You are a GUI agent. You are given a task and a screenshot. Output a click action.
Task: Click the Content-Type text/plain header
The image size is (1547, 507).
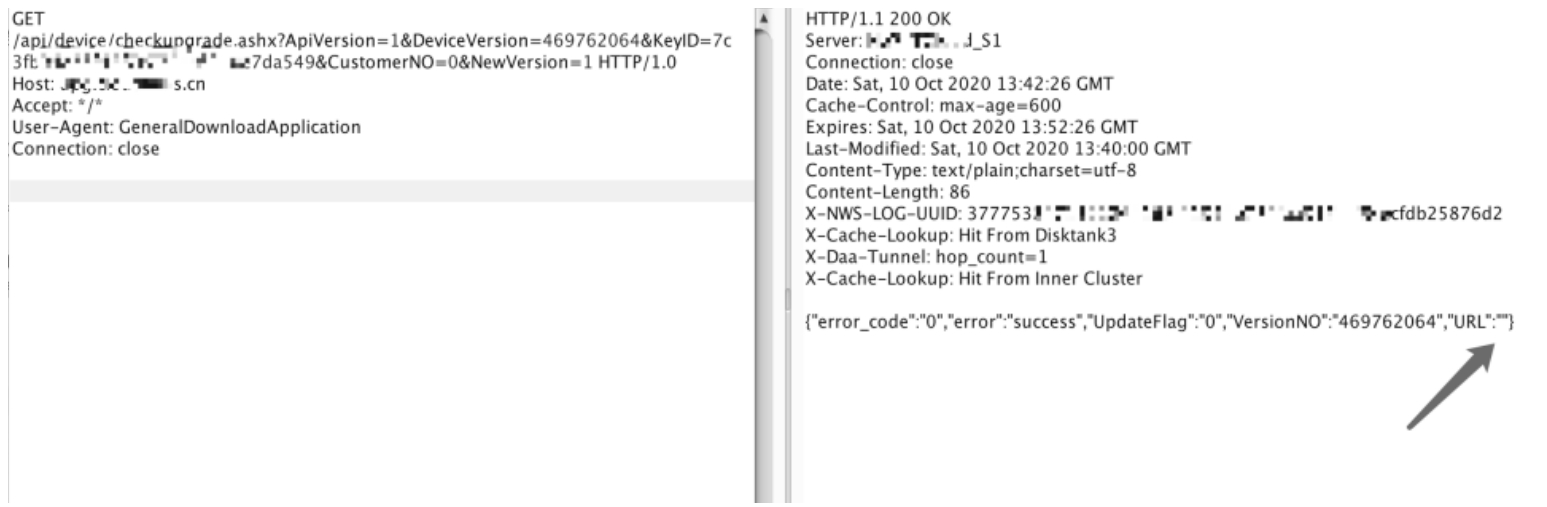pyautogui.click(x=970, y=171)
